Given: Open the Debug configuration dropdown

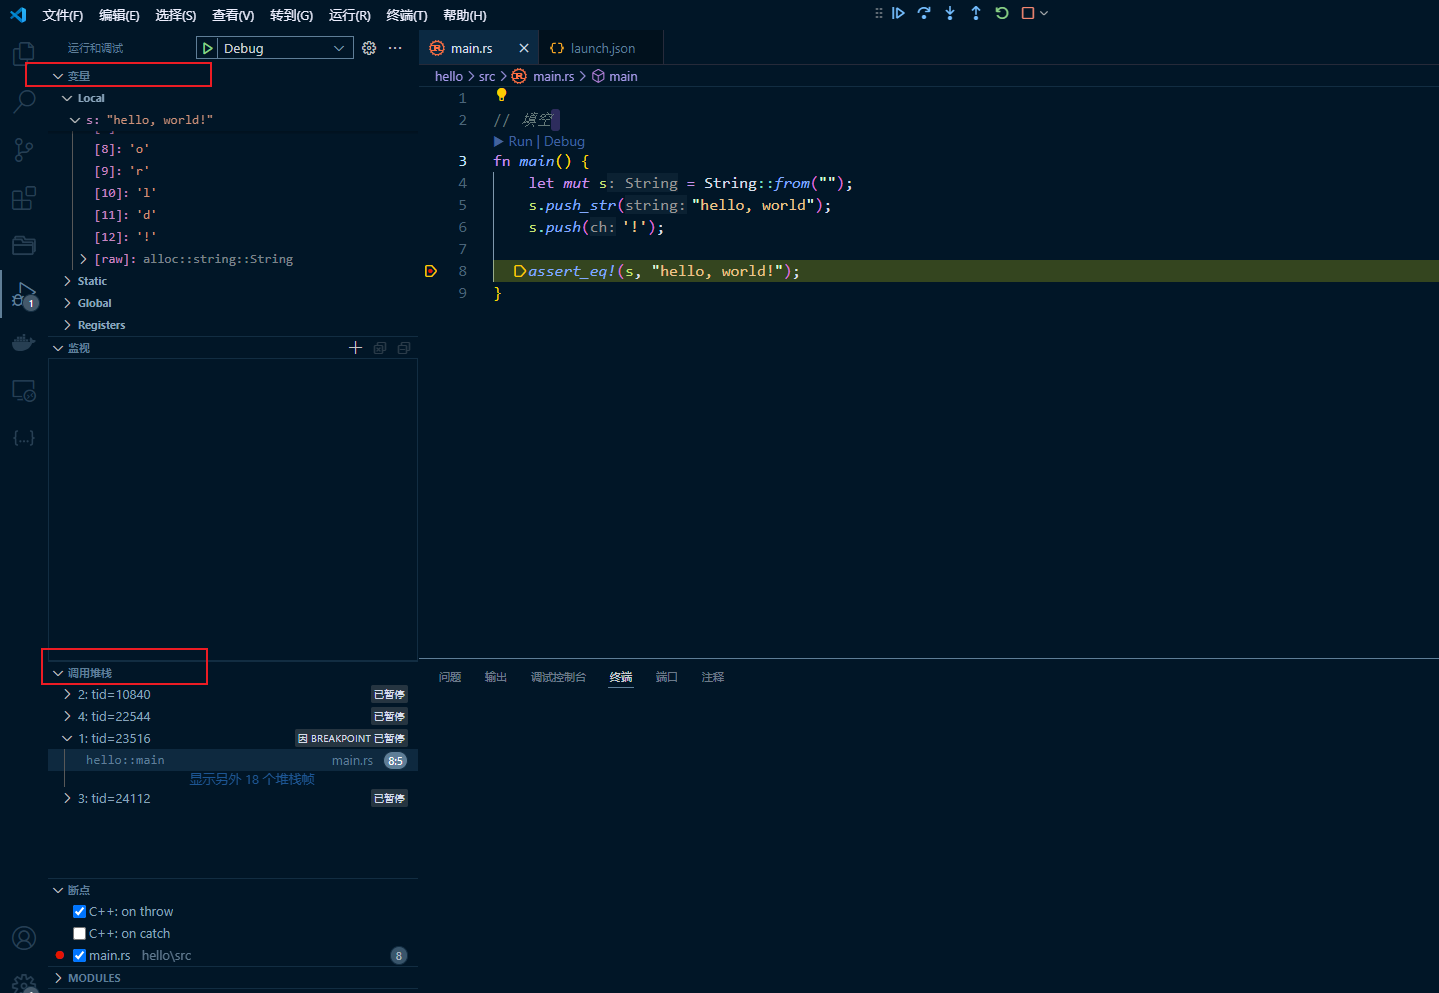Looking at the screenshot, I should [x=285, y=48].
